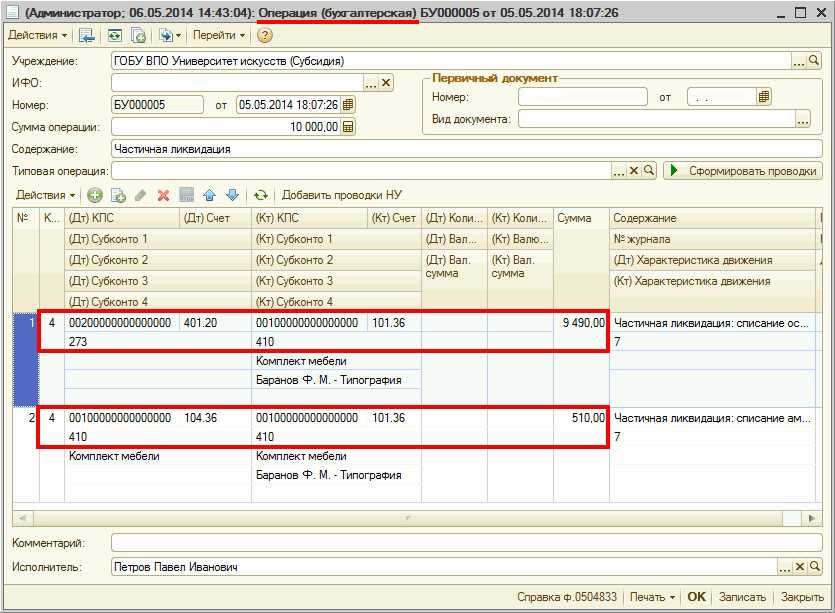The width and height of the screenshot is (835, 613).
Task: Move row down with the arrow
Action: pos(232,196)
